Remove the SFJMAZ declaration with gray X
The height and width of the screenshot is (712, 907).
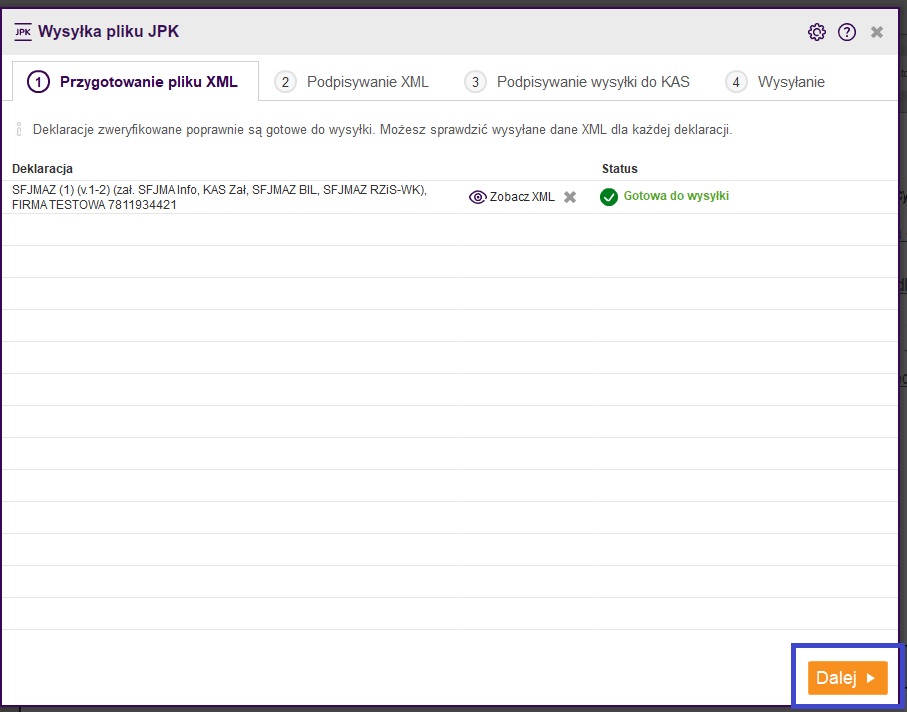tap(570, 197)
